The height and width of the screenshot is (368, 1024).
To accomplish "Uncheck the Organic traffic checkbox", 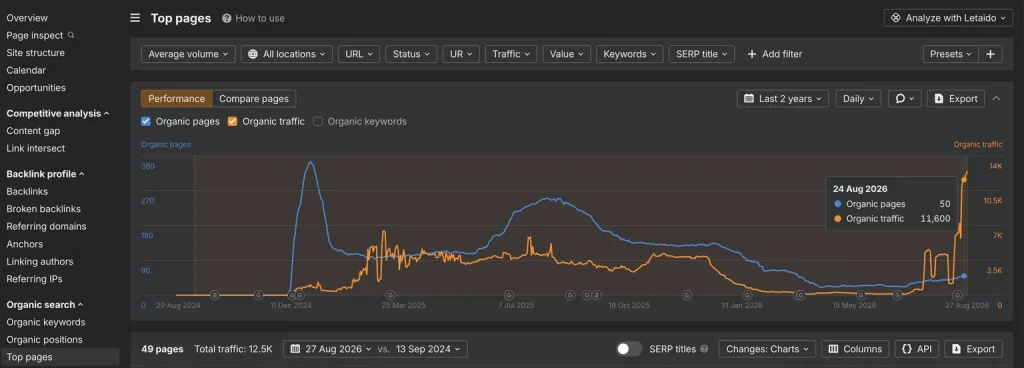I will click(232, 121).
